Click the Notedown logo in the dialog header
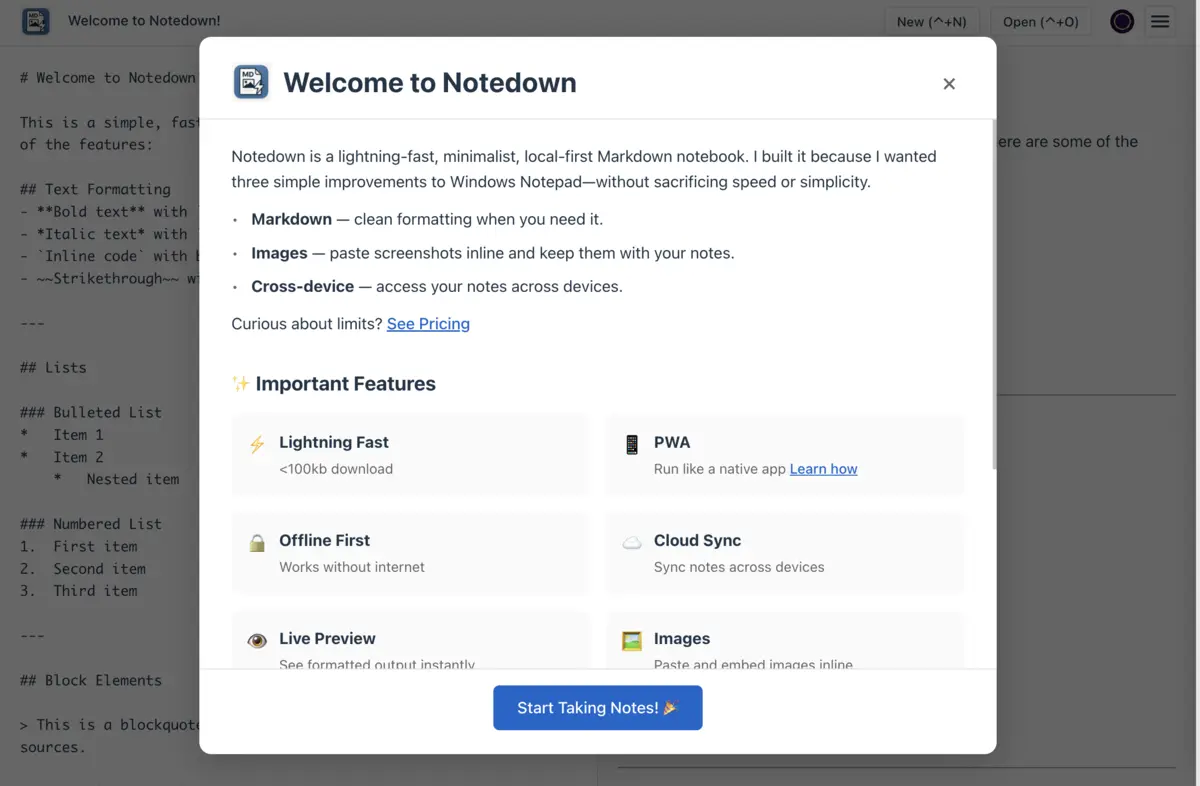This screenshot has width=1200, height=786. point(250,82)
